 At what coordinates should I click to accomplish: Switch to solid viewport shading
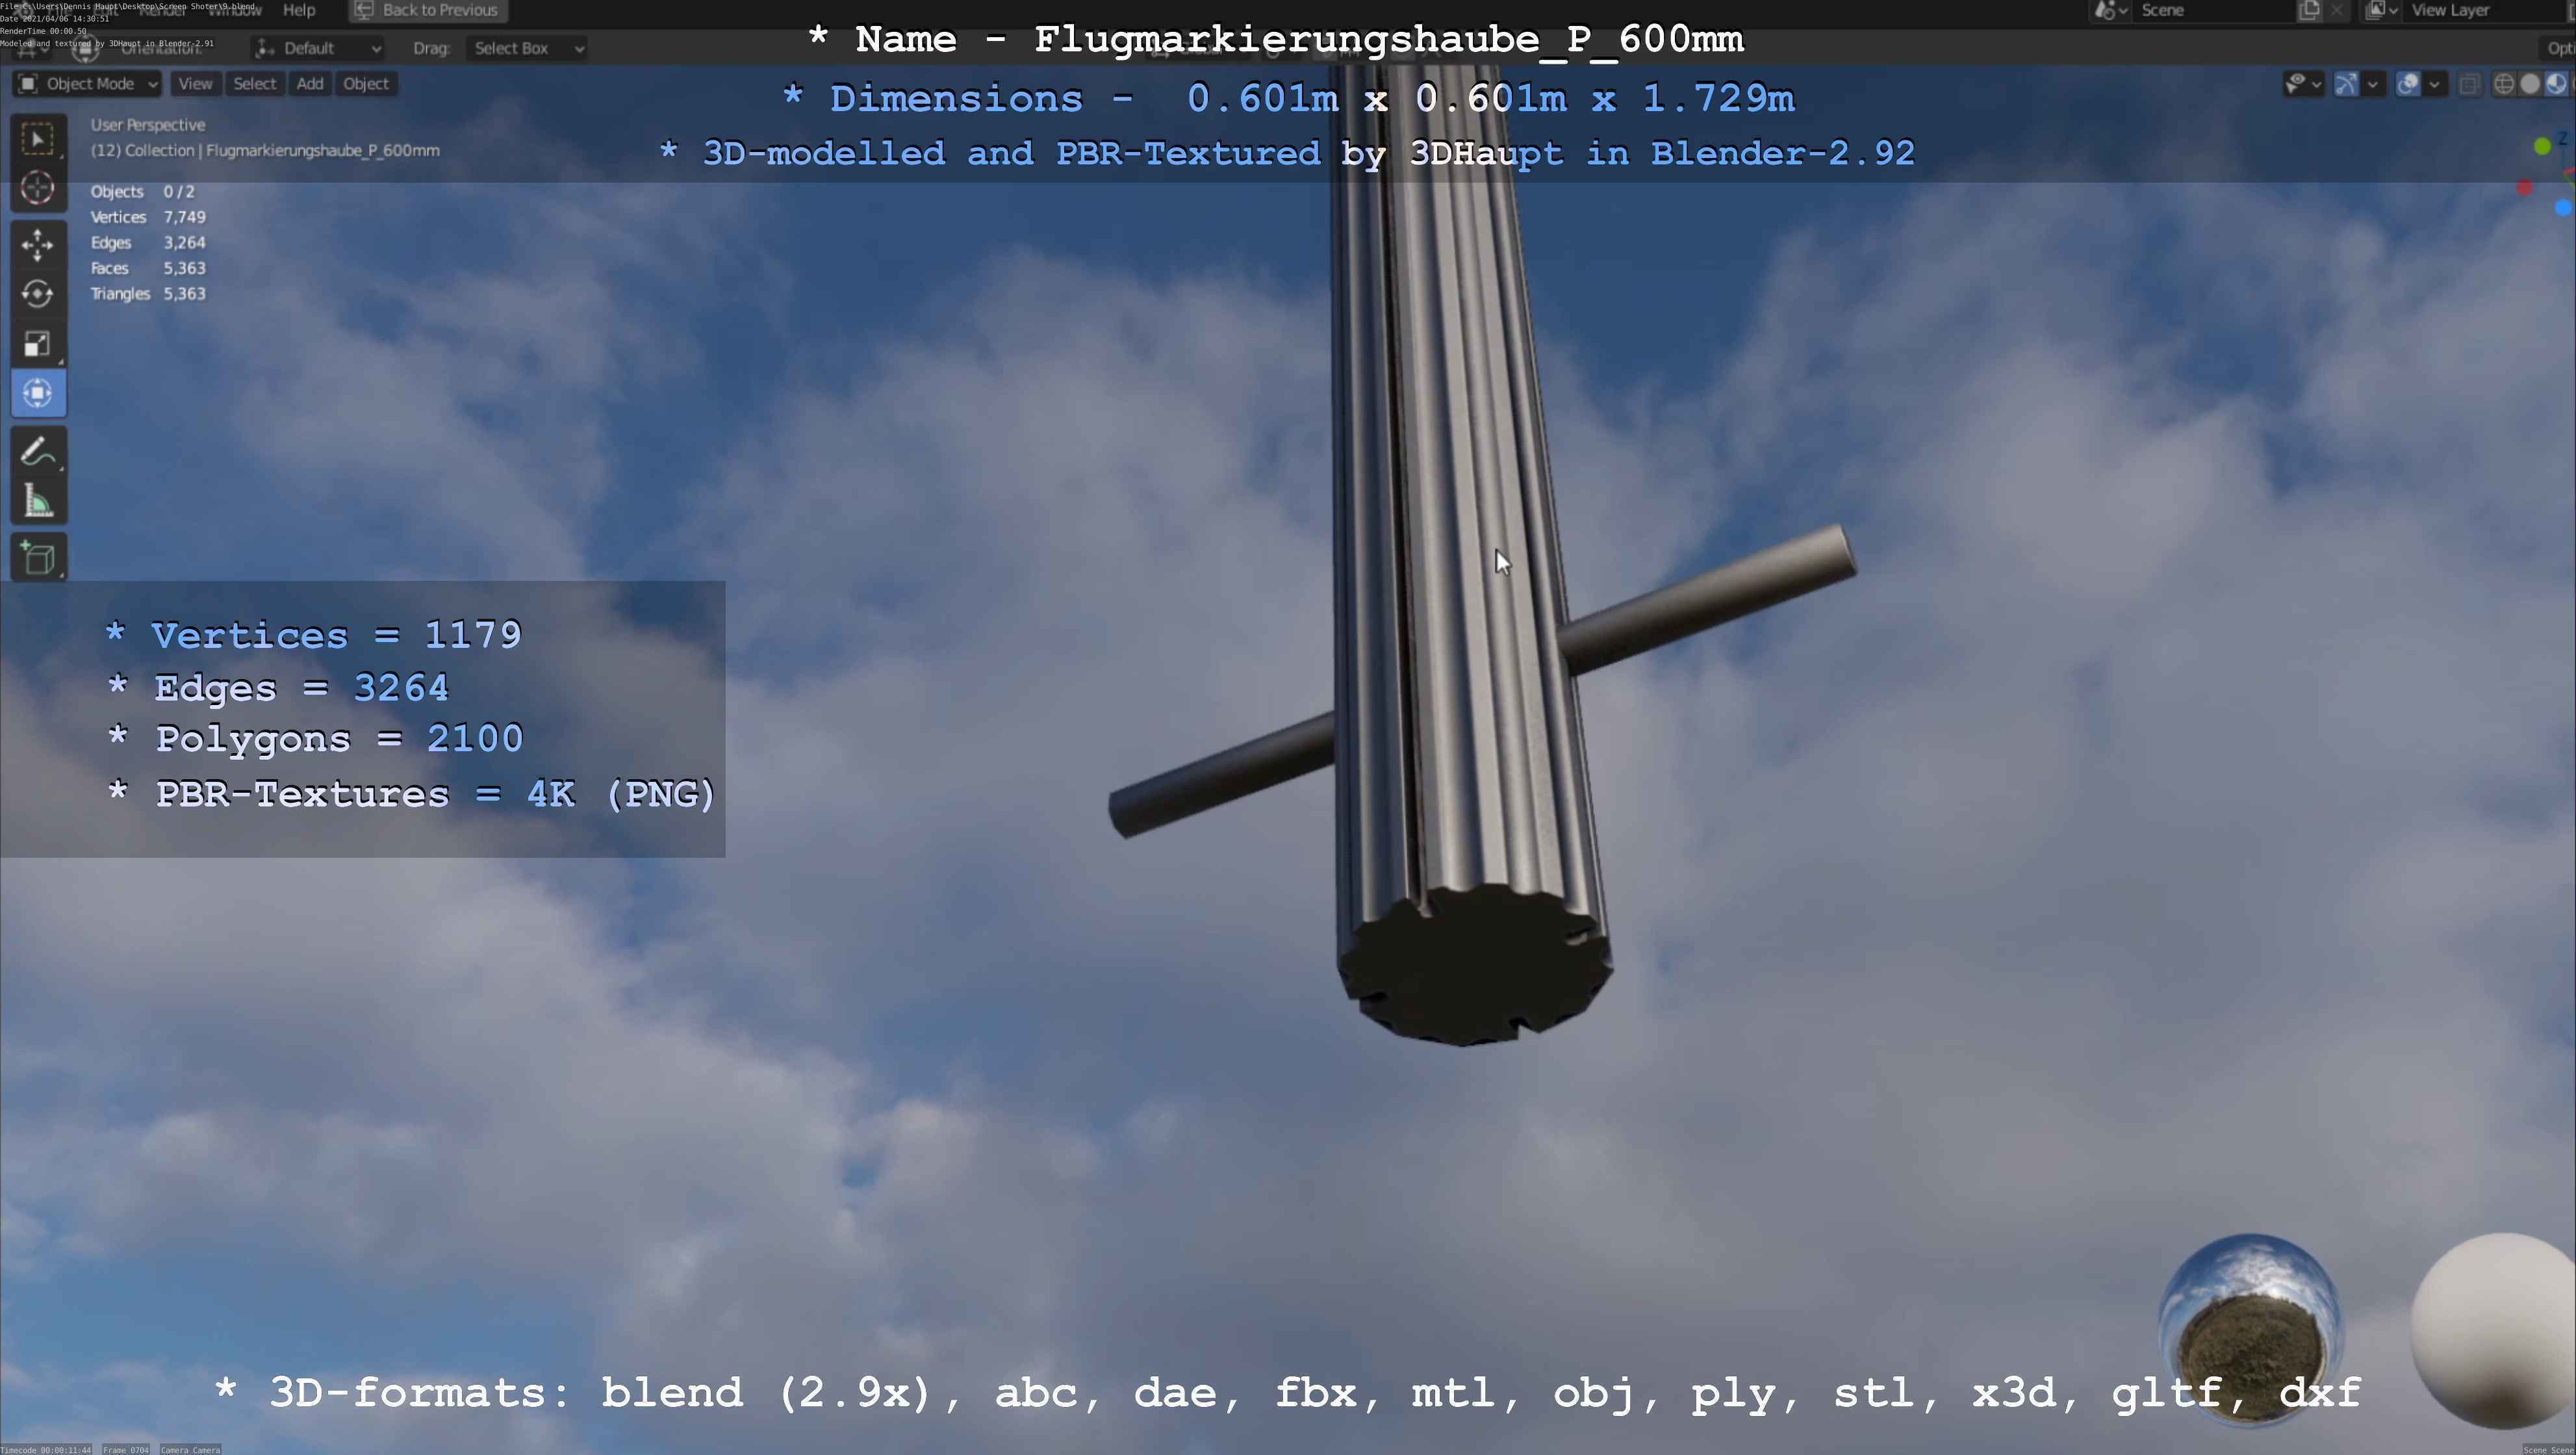pos(2530,84)
